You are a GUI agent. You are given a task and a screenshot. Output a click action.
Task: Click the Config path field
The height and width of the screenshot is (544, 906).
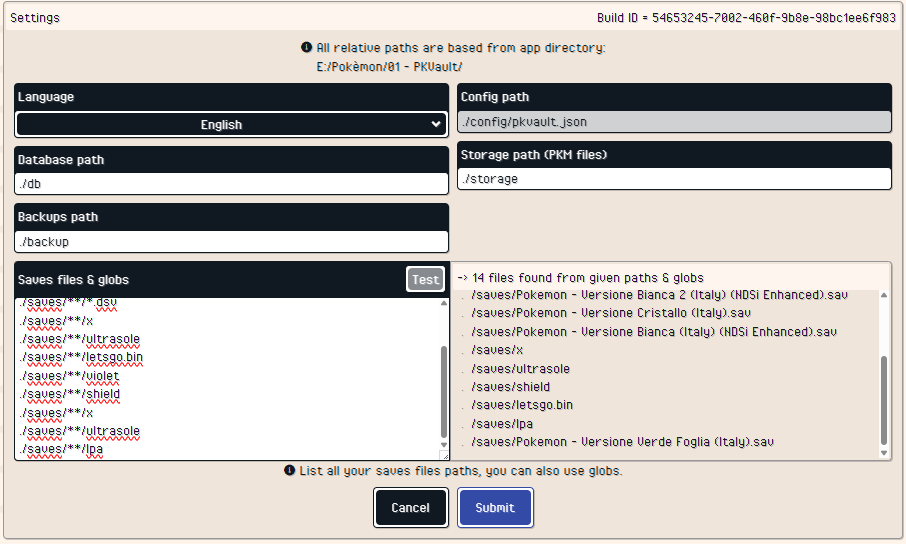(x=675, y=122)
